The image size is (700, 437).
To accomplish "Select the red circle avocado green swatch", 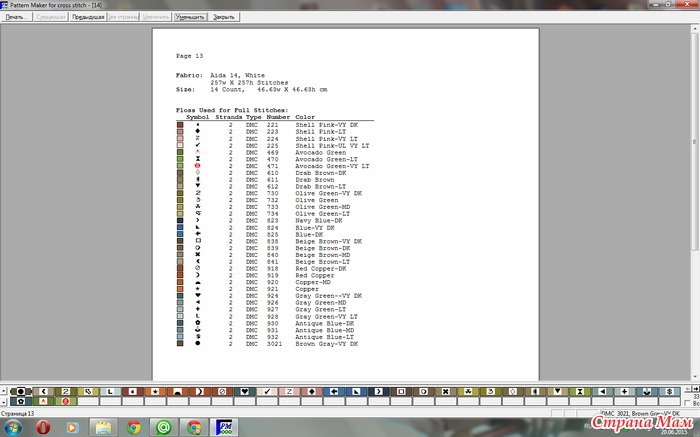I will click(66, 401).
